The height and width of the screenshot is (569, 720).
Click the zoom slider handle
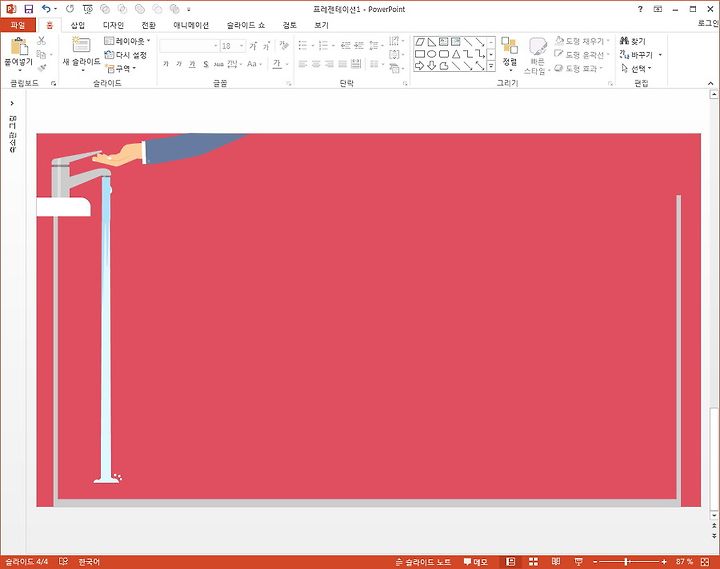tap(626, 562)
